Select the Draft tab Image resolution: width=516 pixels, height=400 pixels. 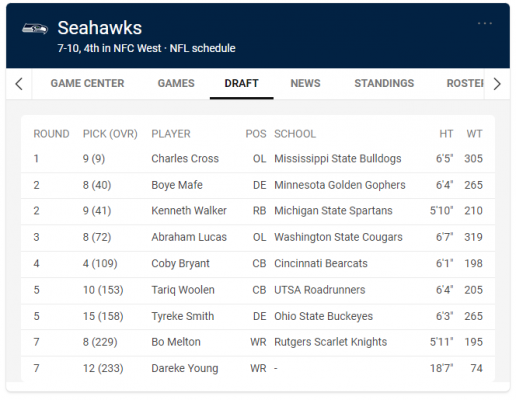242,83
